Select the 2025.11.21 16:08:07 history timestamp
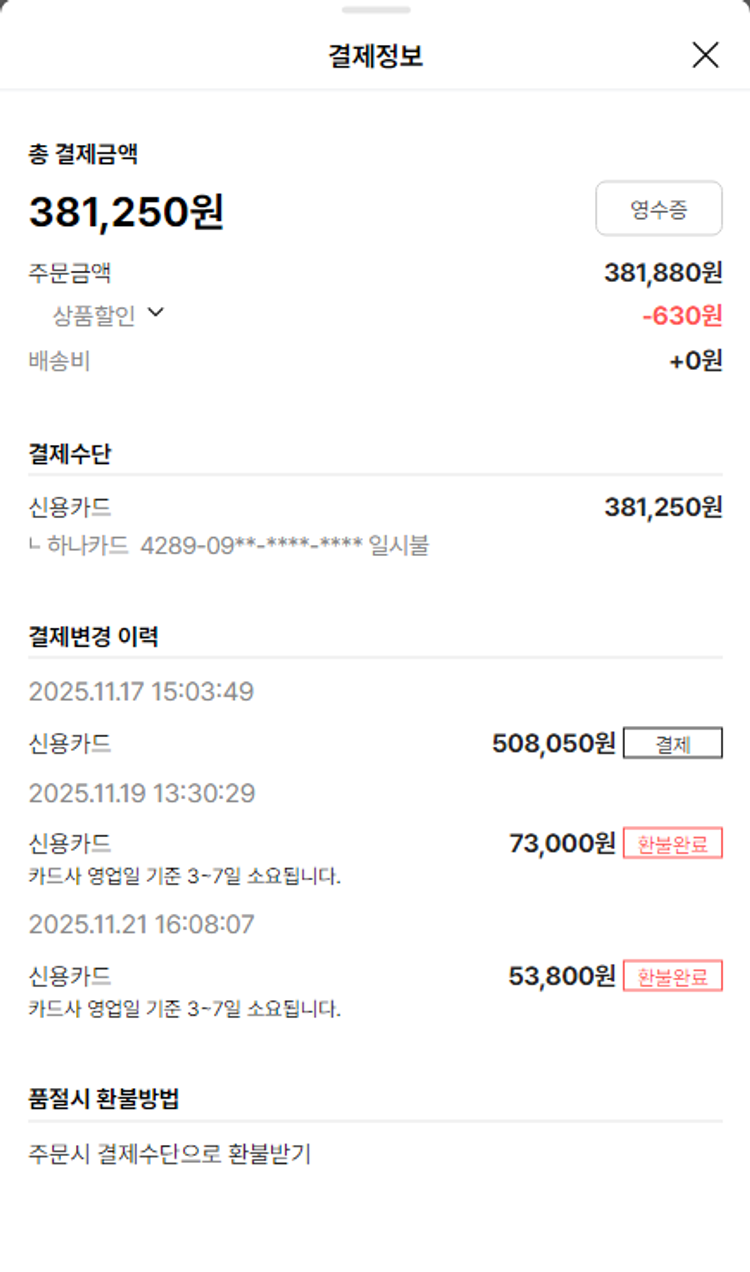 click(141, 925)
